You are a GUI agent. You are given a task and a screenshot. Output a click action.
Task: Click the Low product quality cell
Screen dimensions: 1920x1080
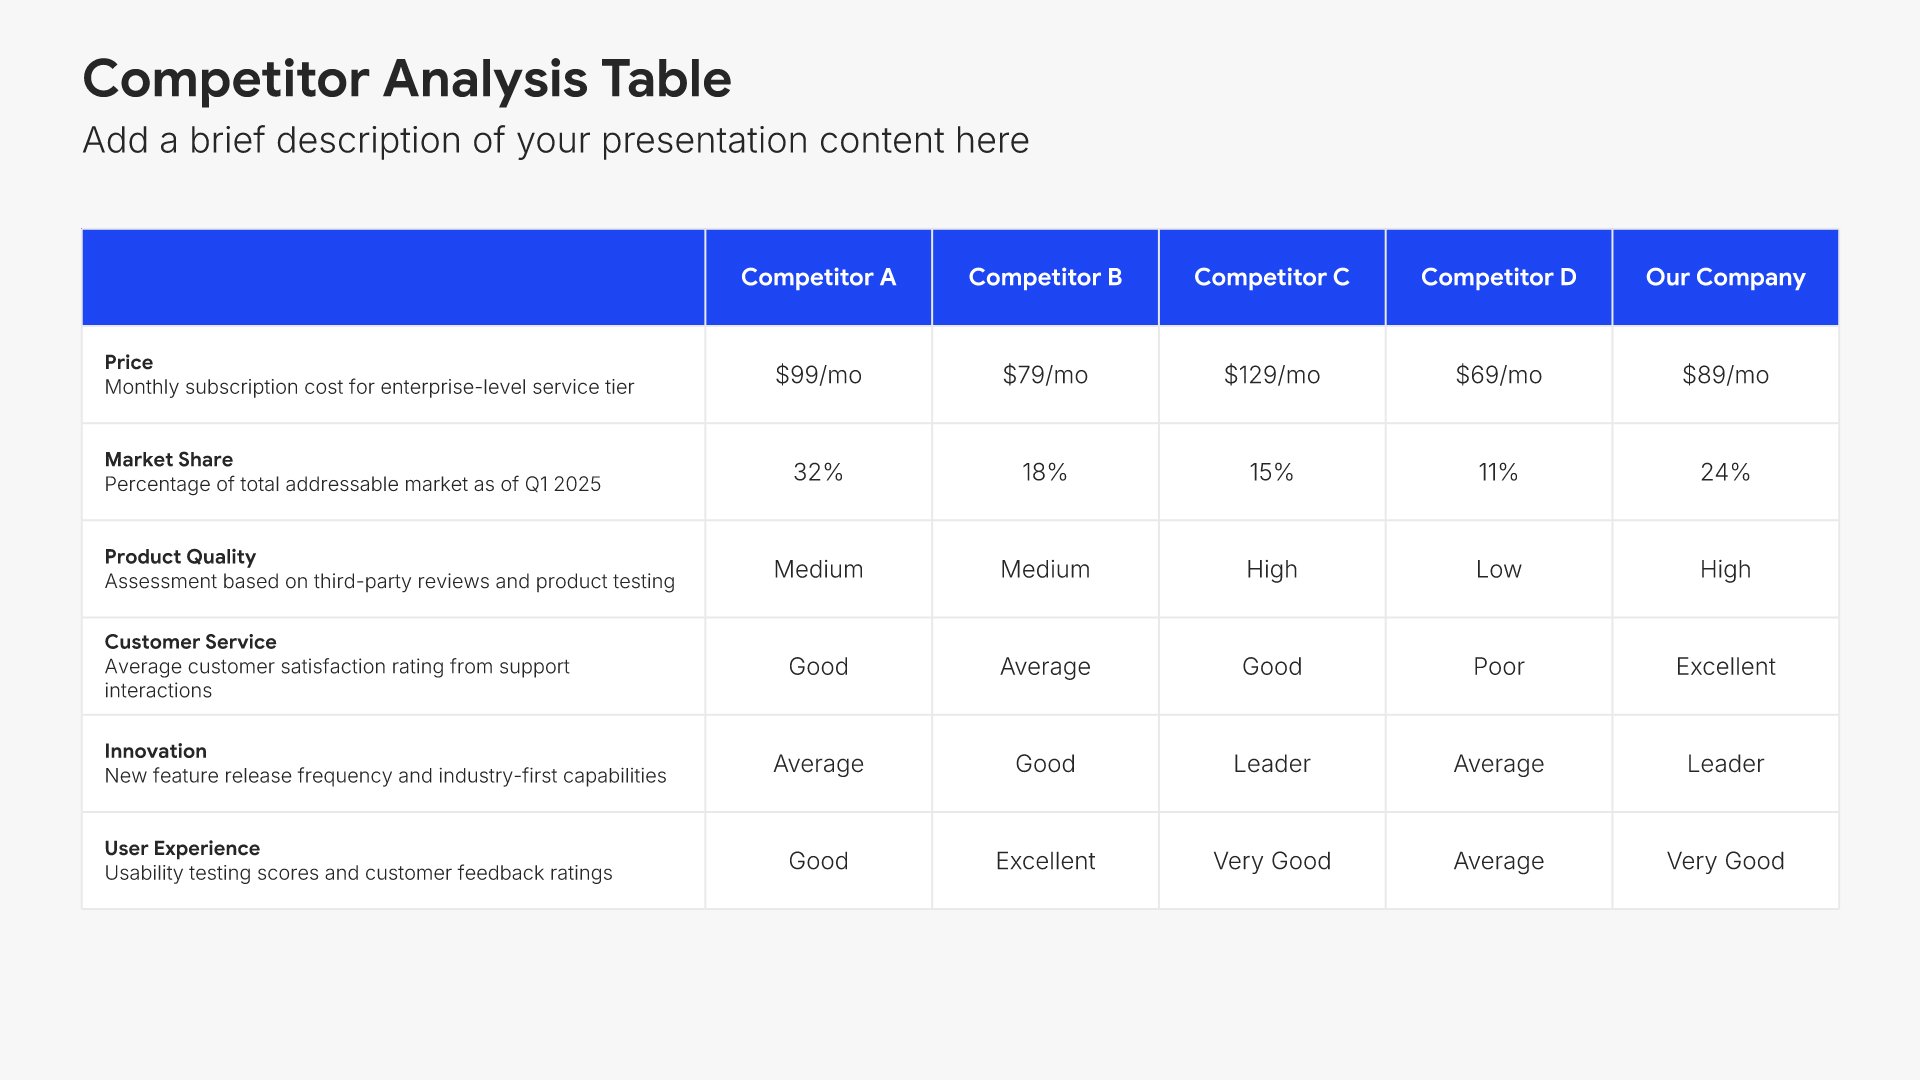pos(1499,569)
